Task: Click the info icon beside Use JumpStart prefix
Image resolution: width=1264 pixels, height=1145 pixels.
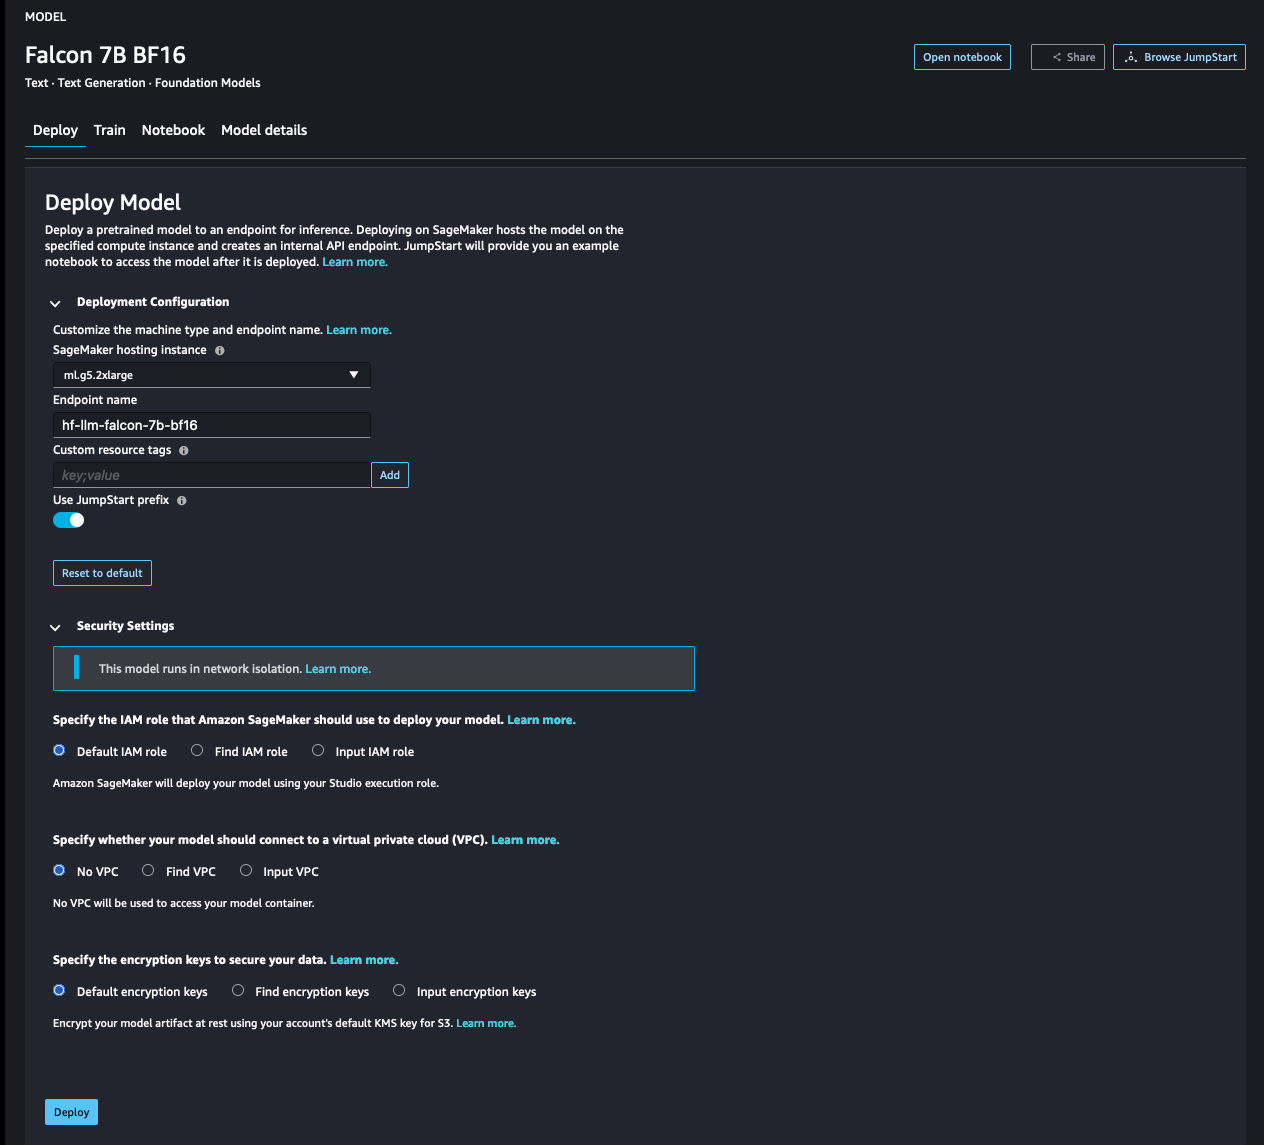Action: [182, 501]
